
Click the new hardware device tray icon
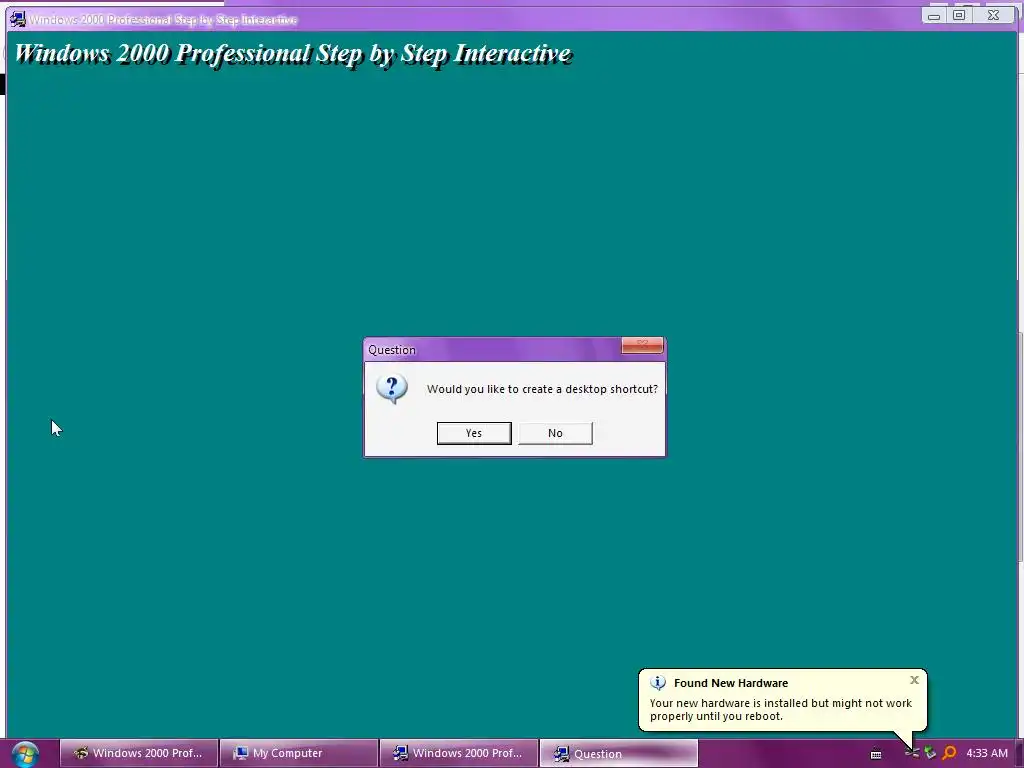(912, 753)
